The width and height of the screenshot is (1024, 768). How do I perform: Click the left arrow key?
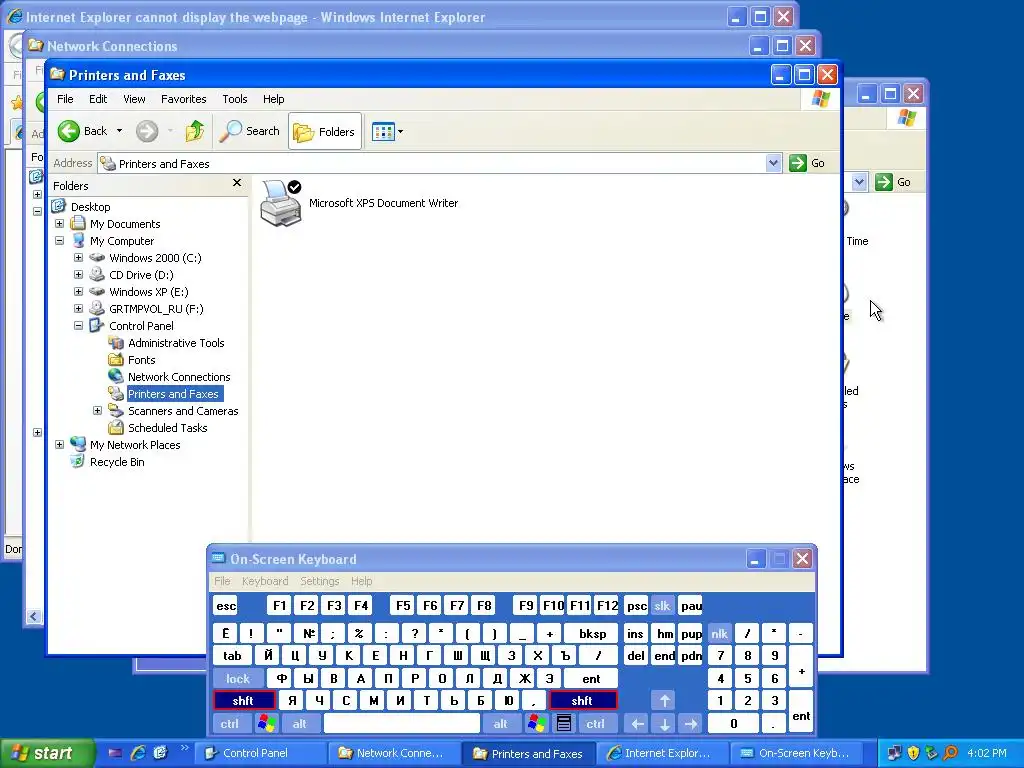coord(637,724)
